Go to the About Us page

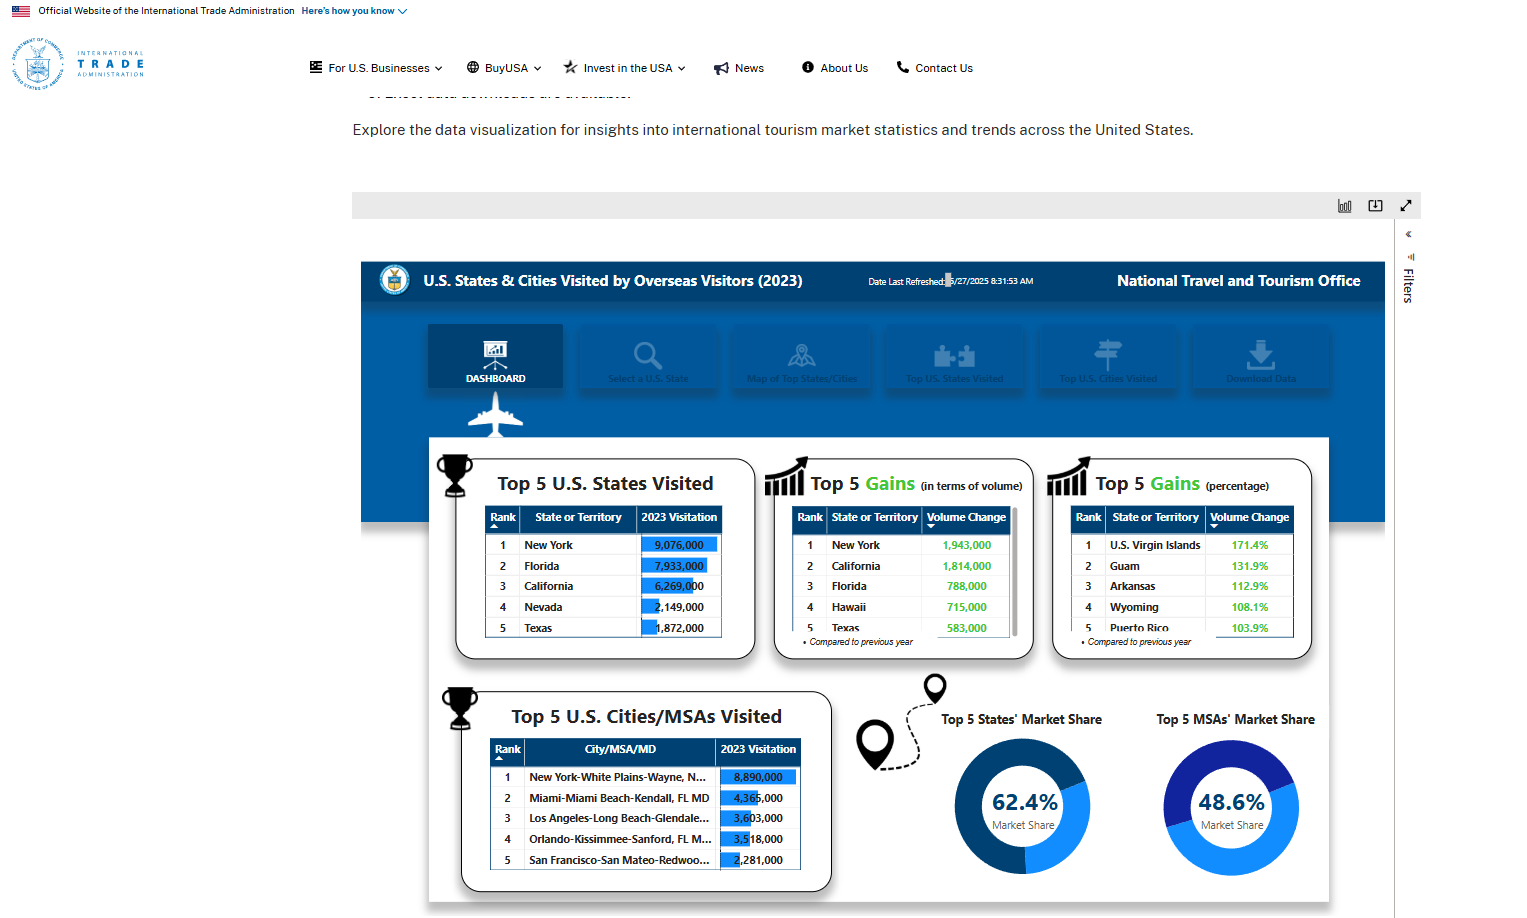(x=835, y=68)
